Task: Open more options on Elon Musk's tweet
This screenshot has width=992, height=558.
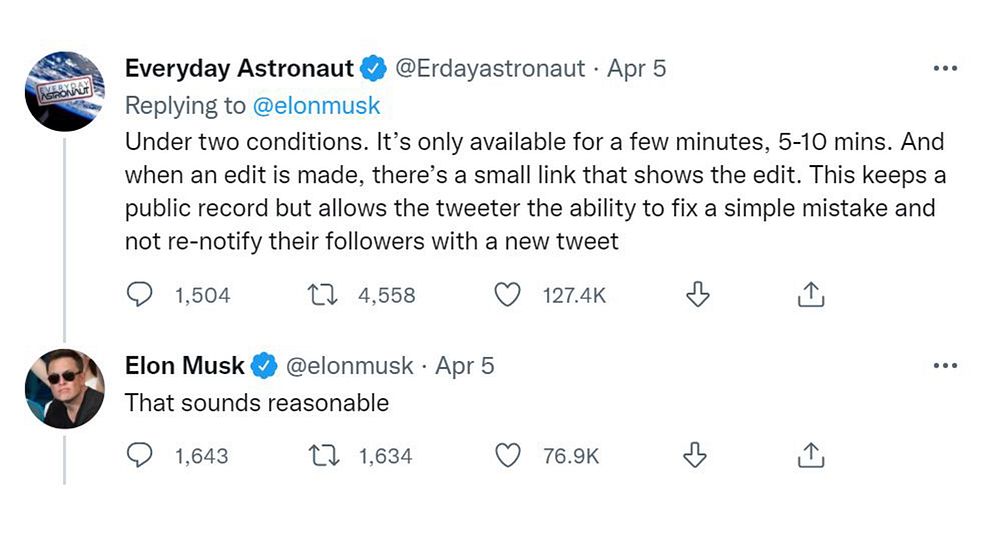Action: pos(944,366)
